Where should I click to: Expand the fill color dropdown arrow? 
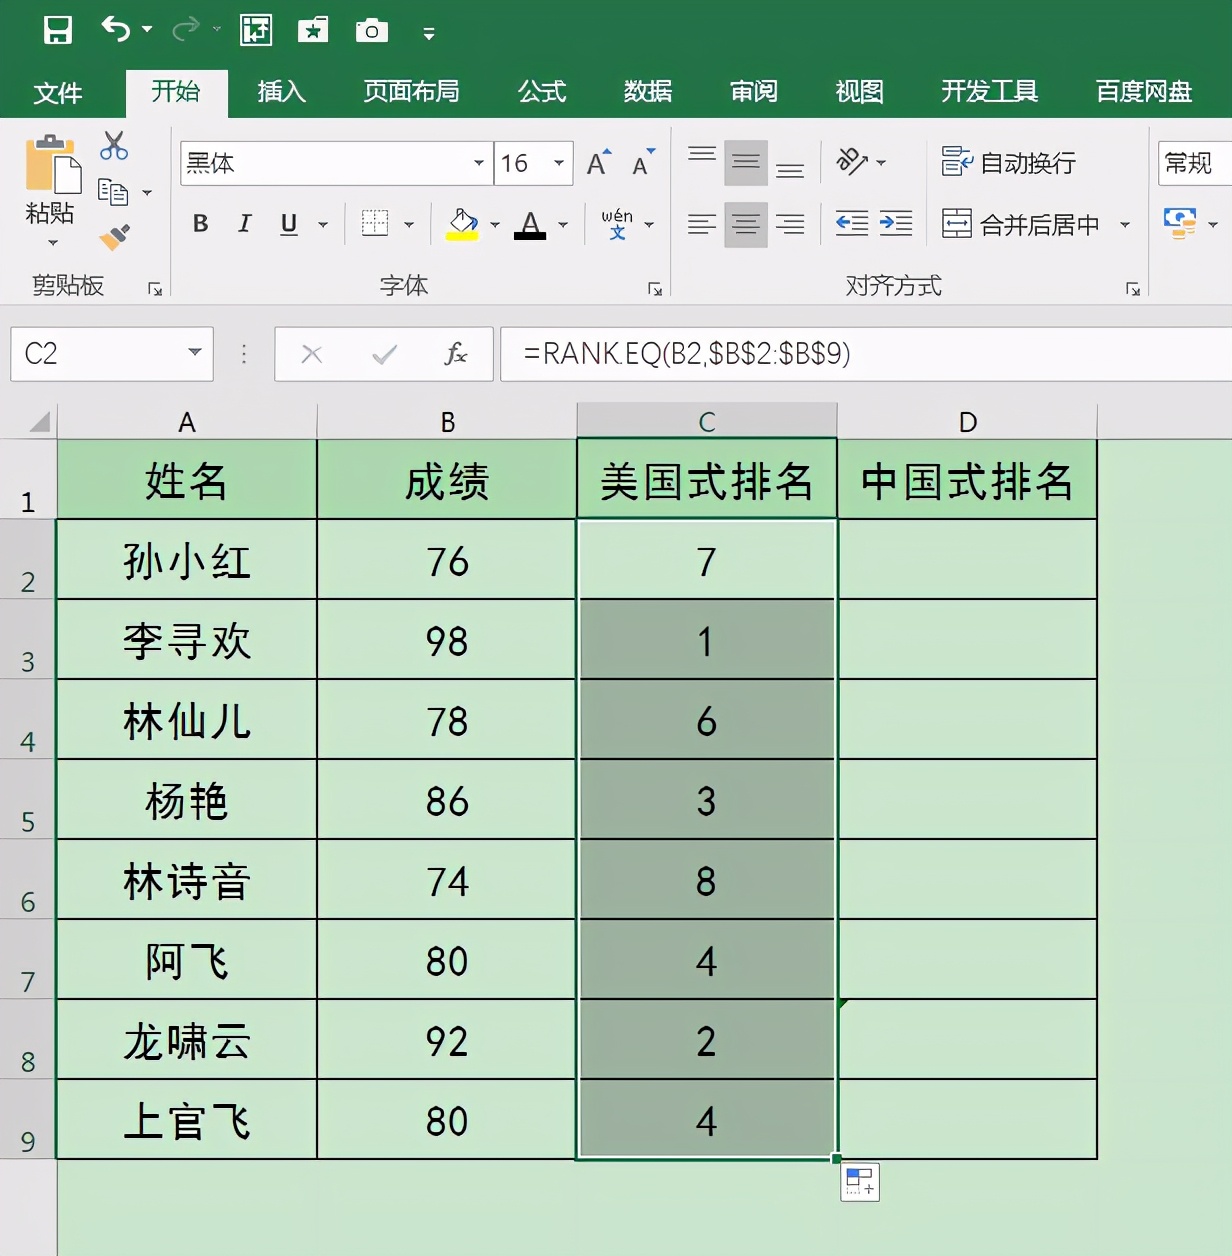coord(495,225)
